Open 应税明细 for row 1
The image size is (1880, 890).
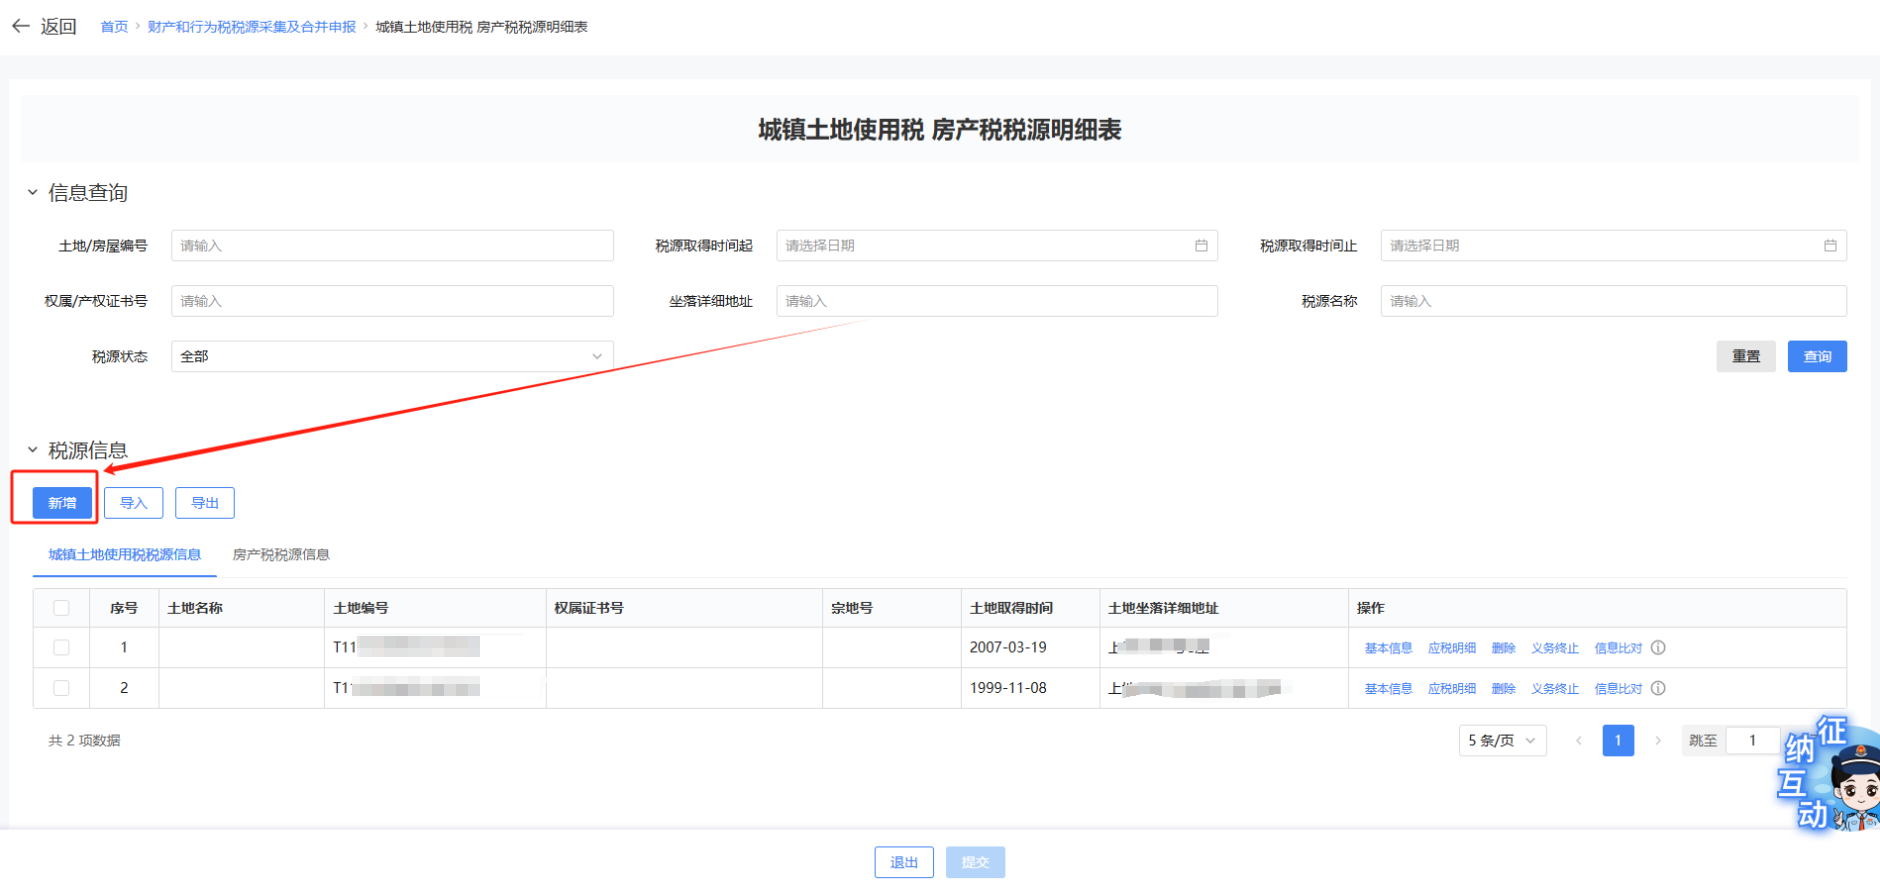pos(1452,648)
